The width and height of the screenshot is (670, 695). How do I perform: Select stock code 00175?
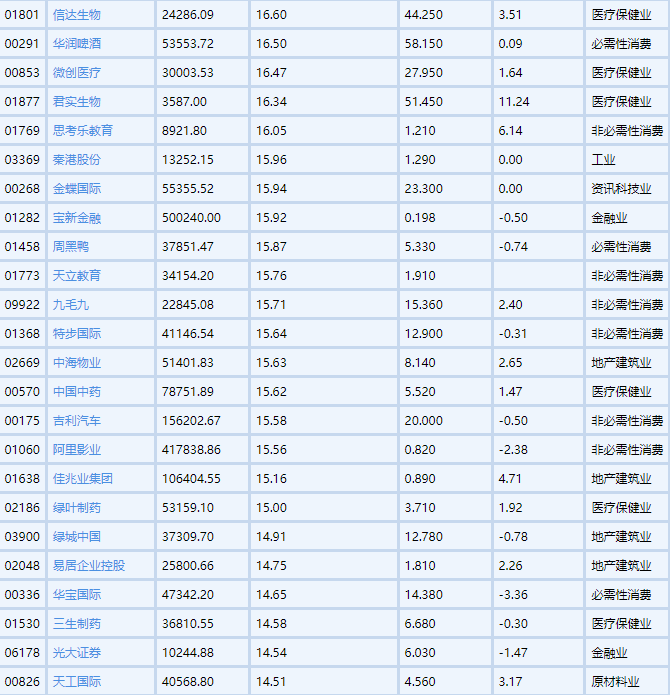point(22,421)
